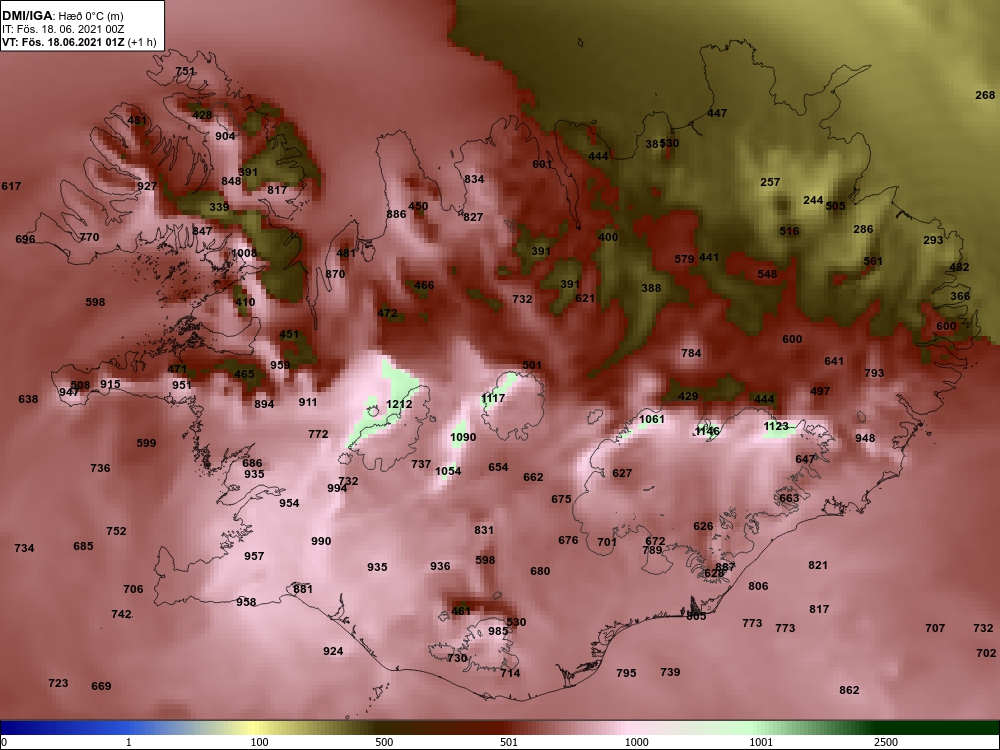The image size is (1000, 750).
Task: Click the 1212 value on the map
Action: (399, 404)
